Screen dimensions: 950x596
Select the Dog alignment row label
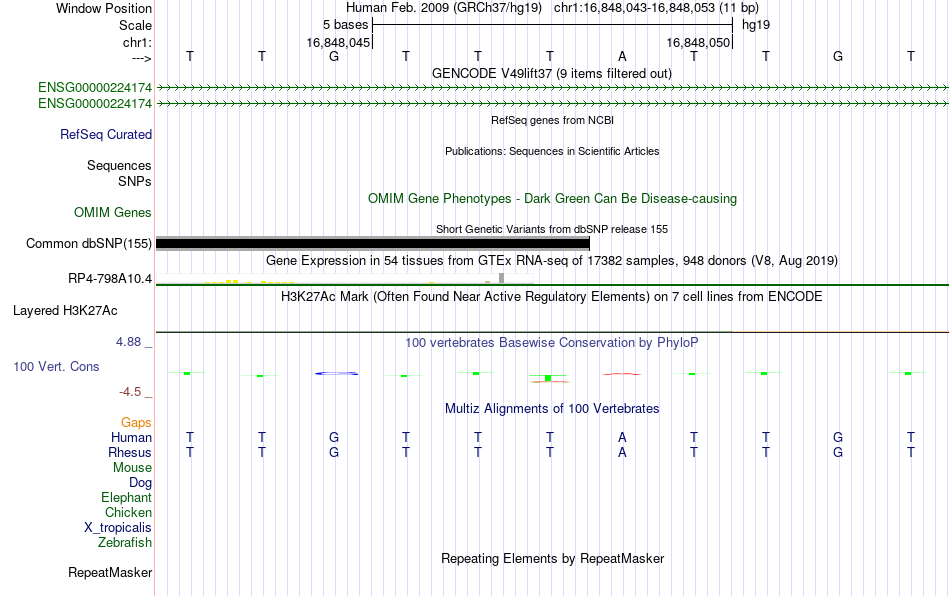pyautogui.click(x=140, y=483)
